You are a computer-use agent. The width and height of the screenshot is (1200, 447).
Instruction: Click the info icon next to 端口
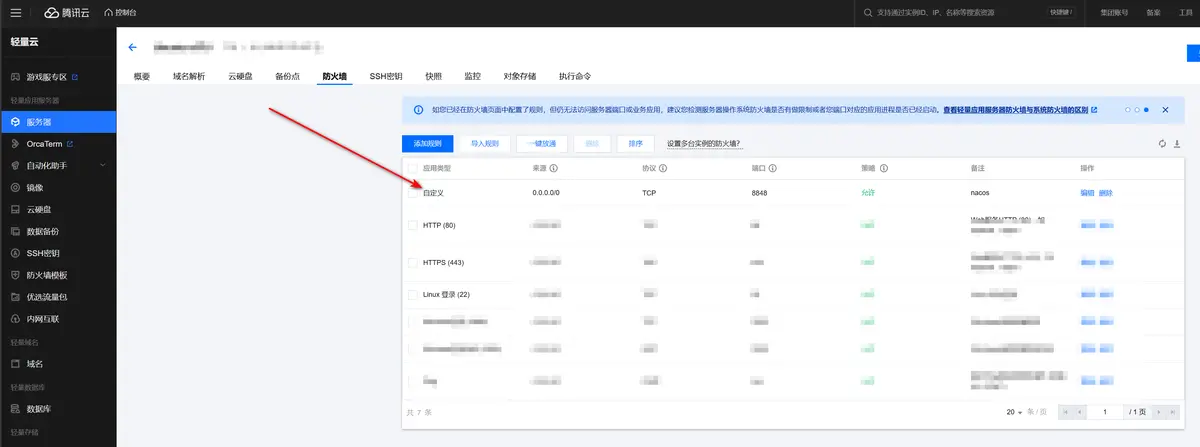tap(772, 168)
